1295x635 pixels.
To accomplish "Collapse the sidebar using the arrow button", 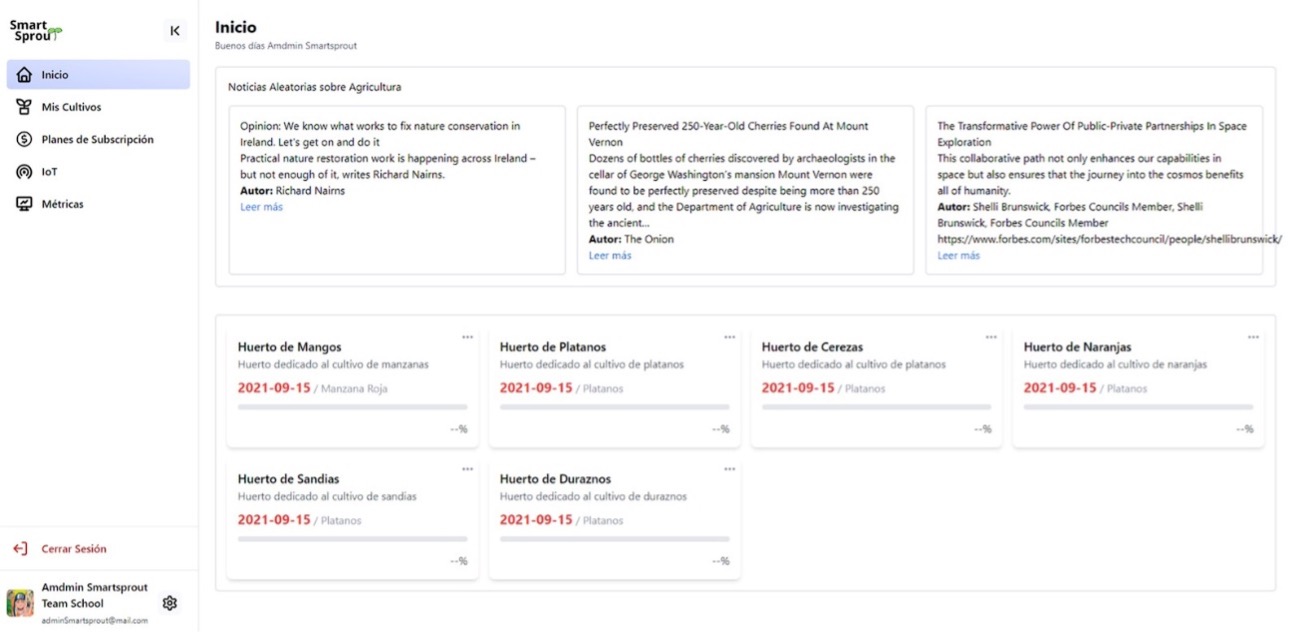I will click(175, 31).
